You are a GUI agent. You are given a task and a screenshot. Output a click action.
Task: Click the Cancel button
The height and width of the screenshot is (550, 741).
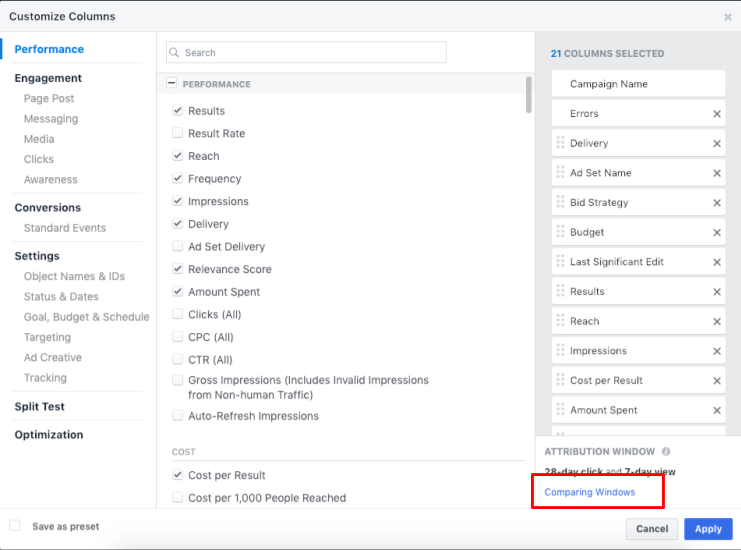click(x=652, y=529)
